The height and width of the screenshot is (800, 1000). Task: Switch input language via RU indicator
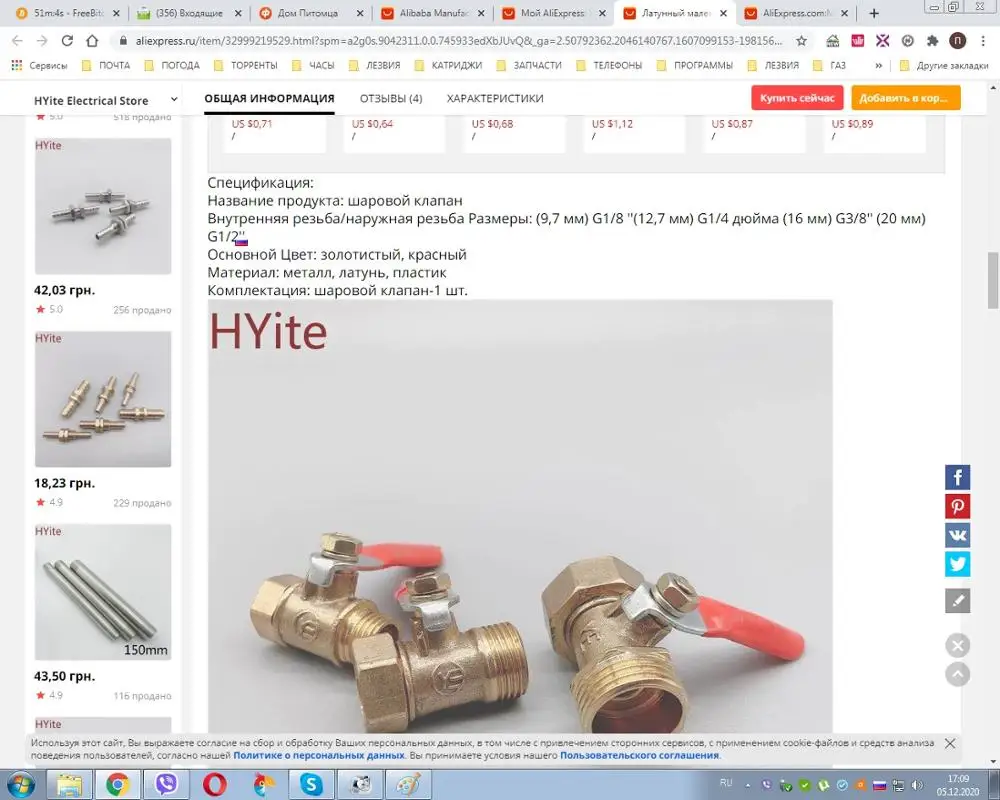tap(726, 783)
